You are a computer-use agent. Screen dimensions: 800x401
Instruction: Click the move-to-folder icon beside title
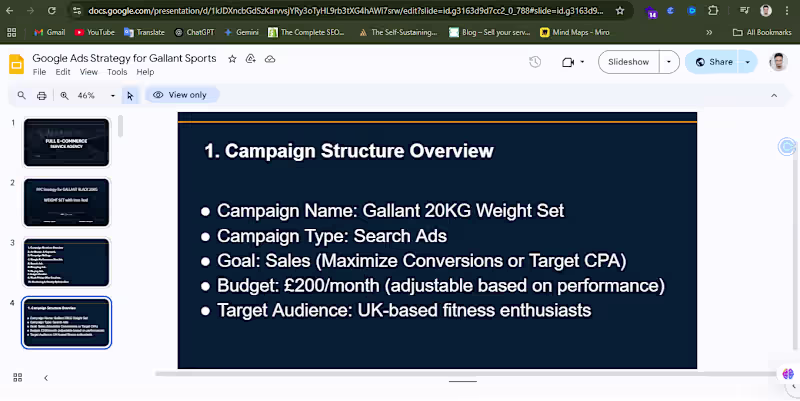pos(251,59)
